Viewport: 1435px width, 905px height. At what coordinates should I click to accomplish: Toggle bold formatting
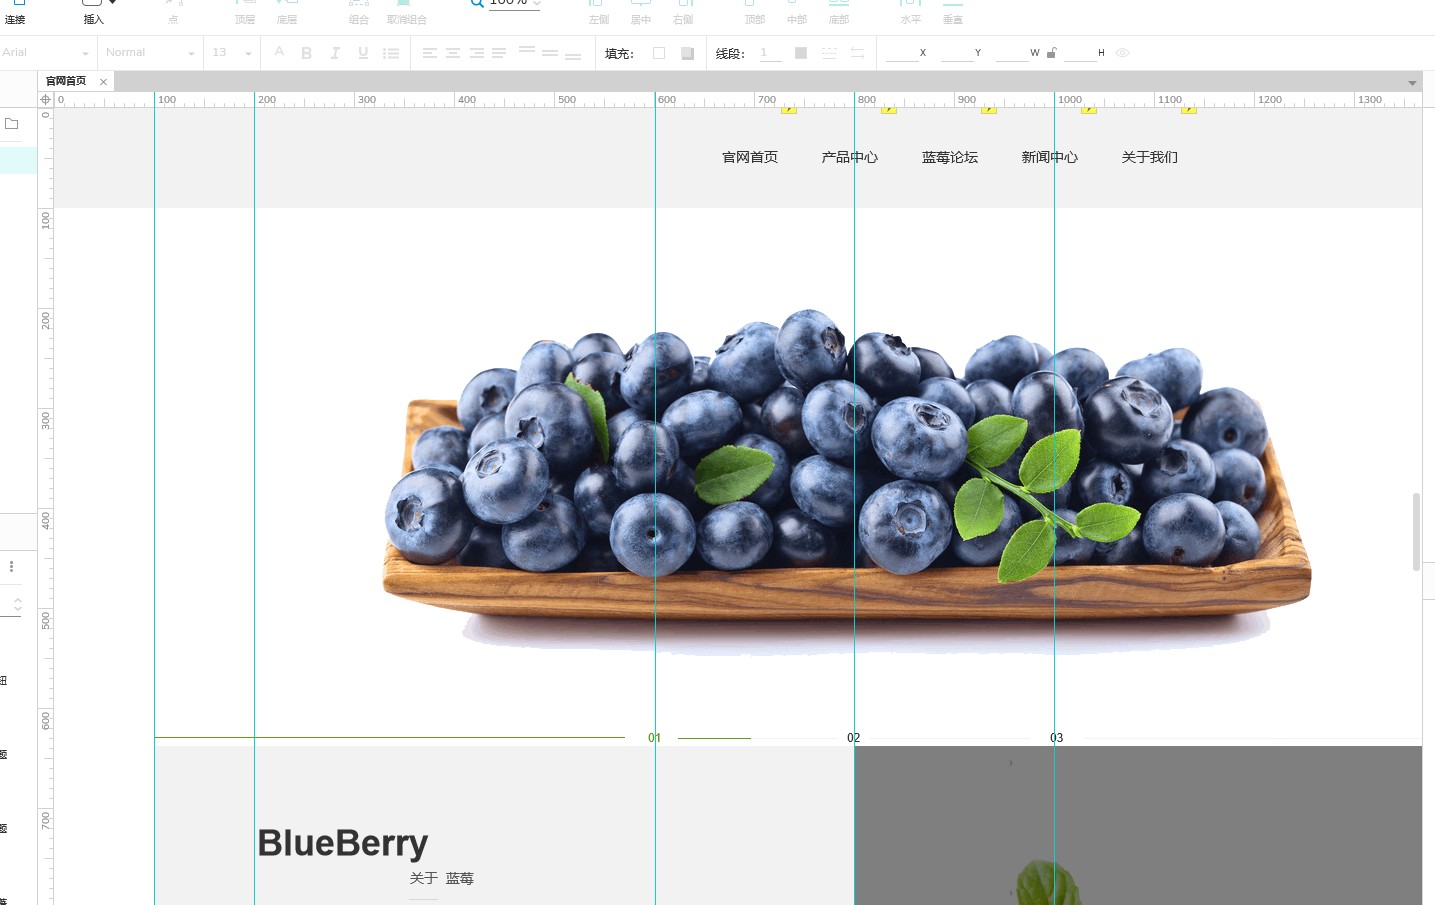[307, 53]
